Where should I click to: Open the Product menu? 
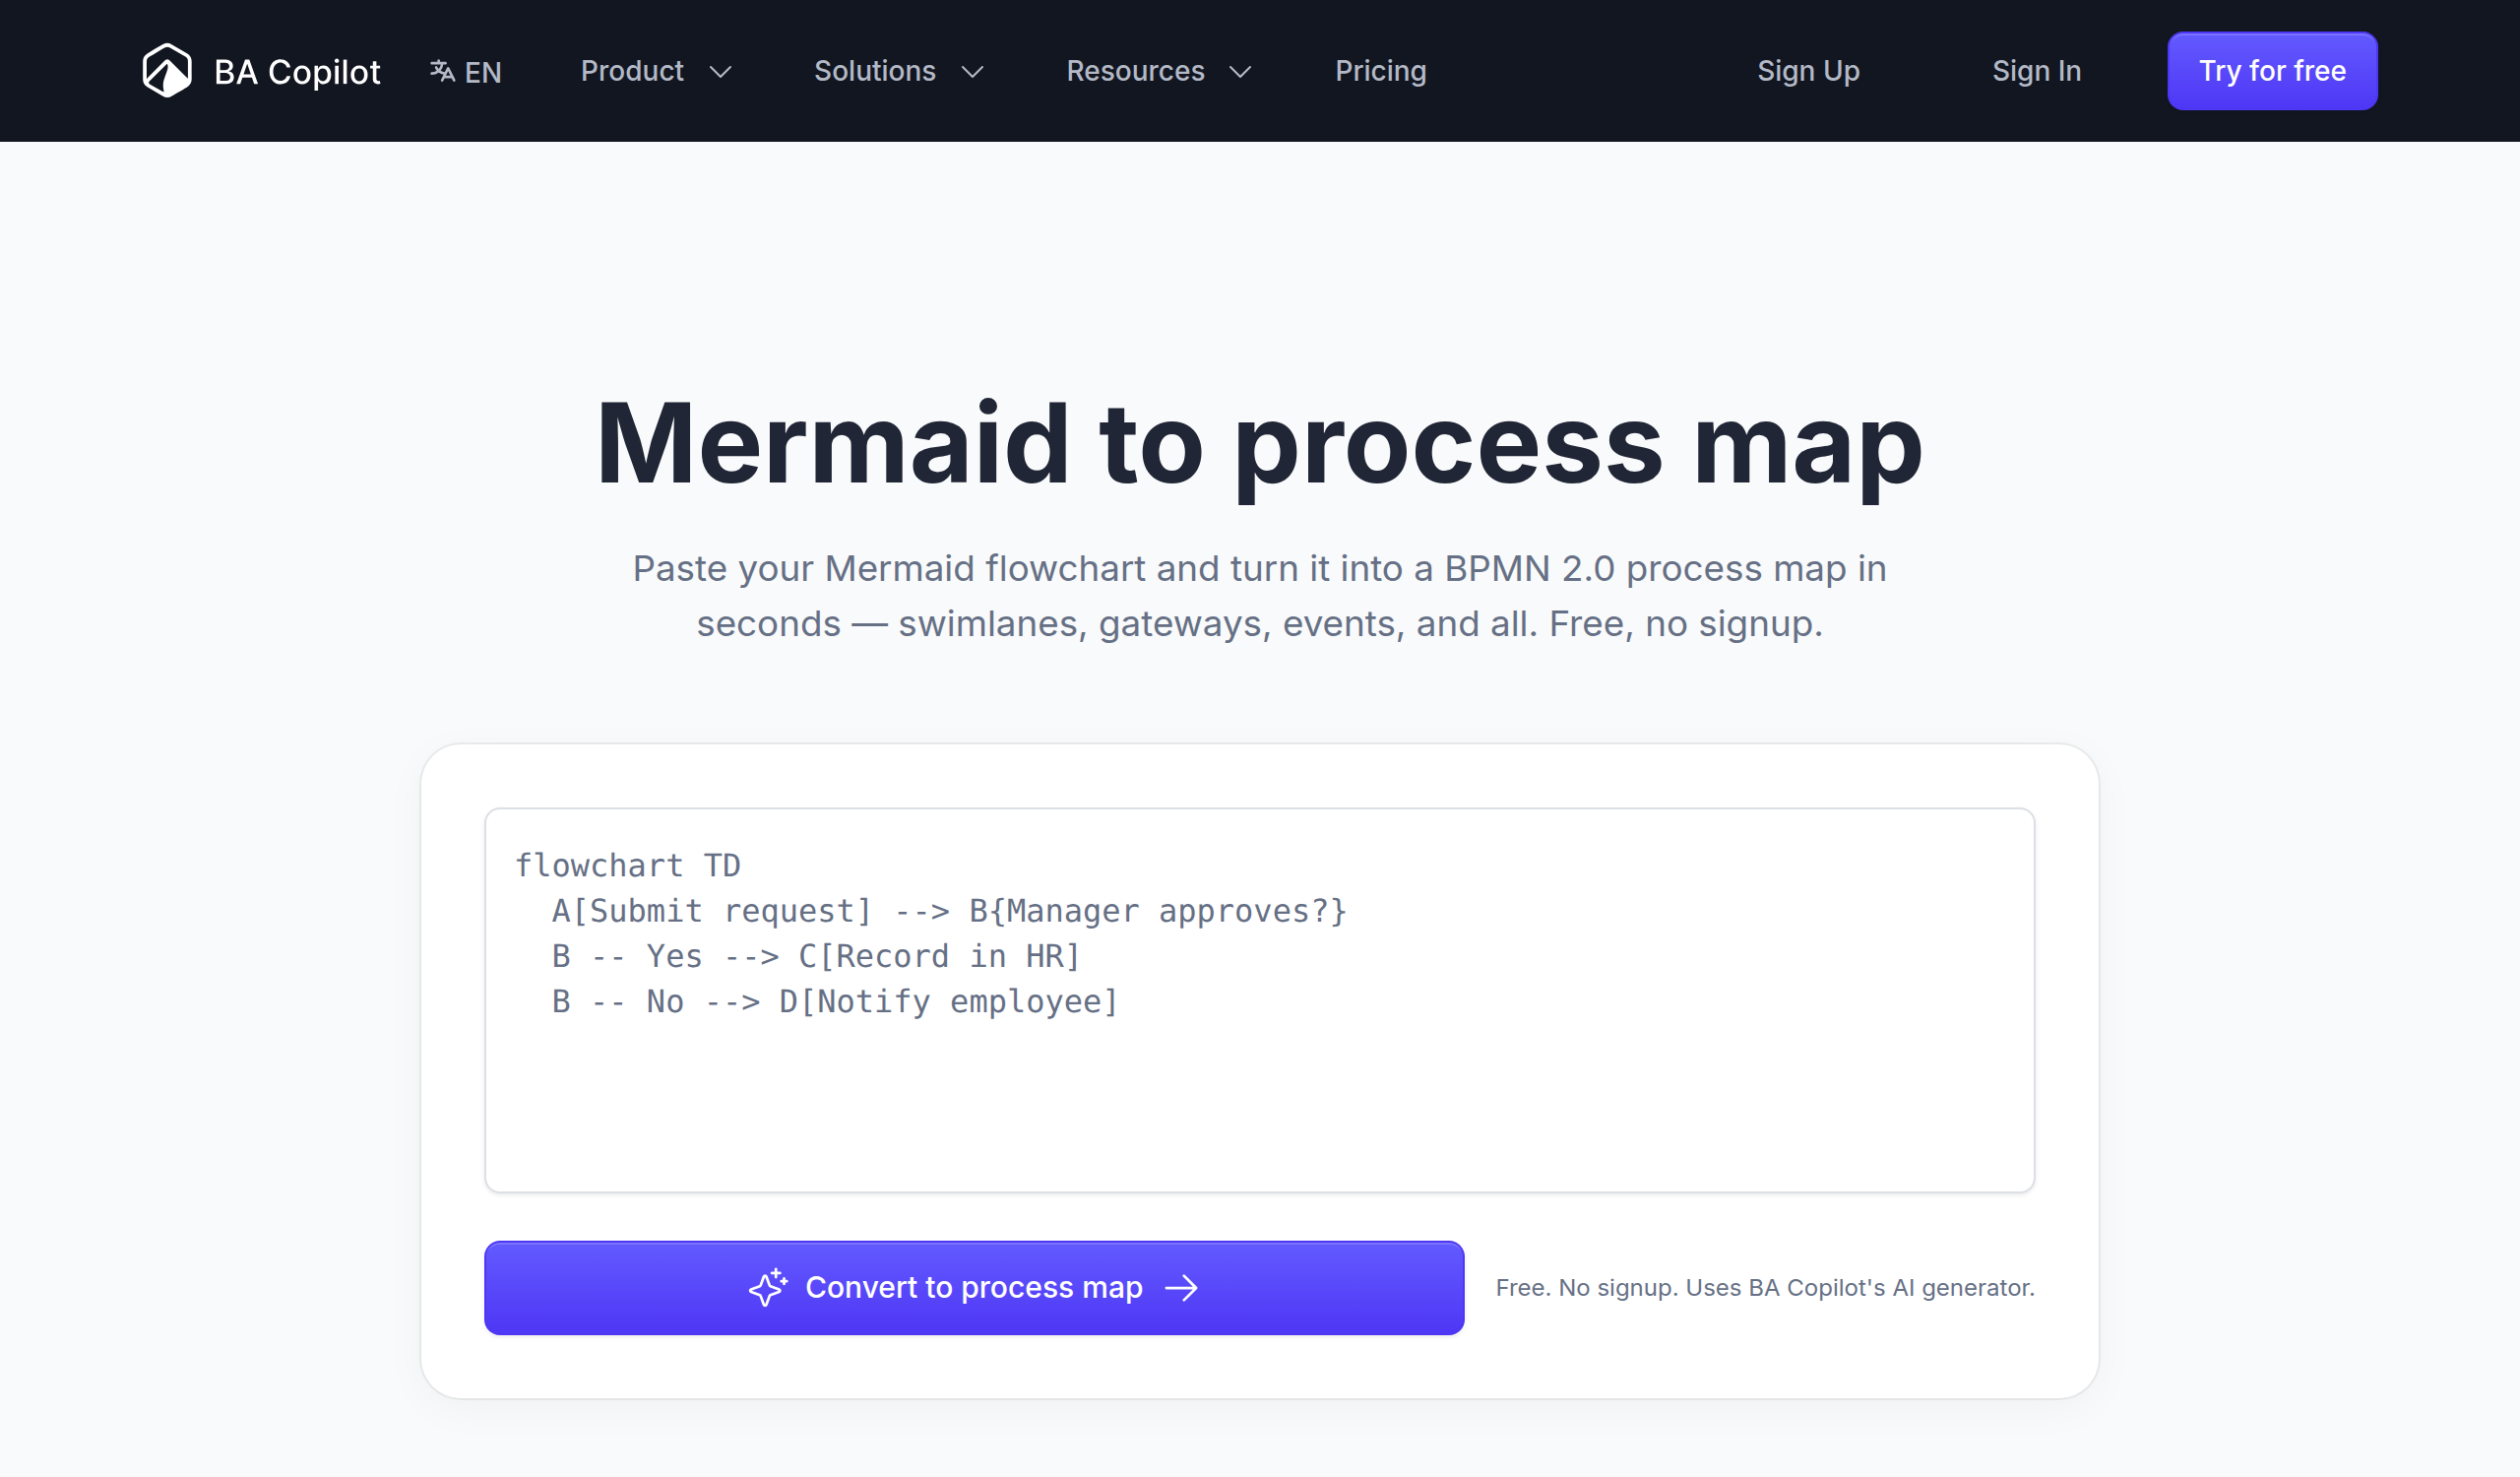click(657, 71)
